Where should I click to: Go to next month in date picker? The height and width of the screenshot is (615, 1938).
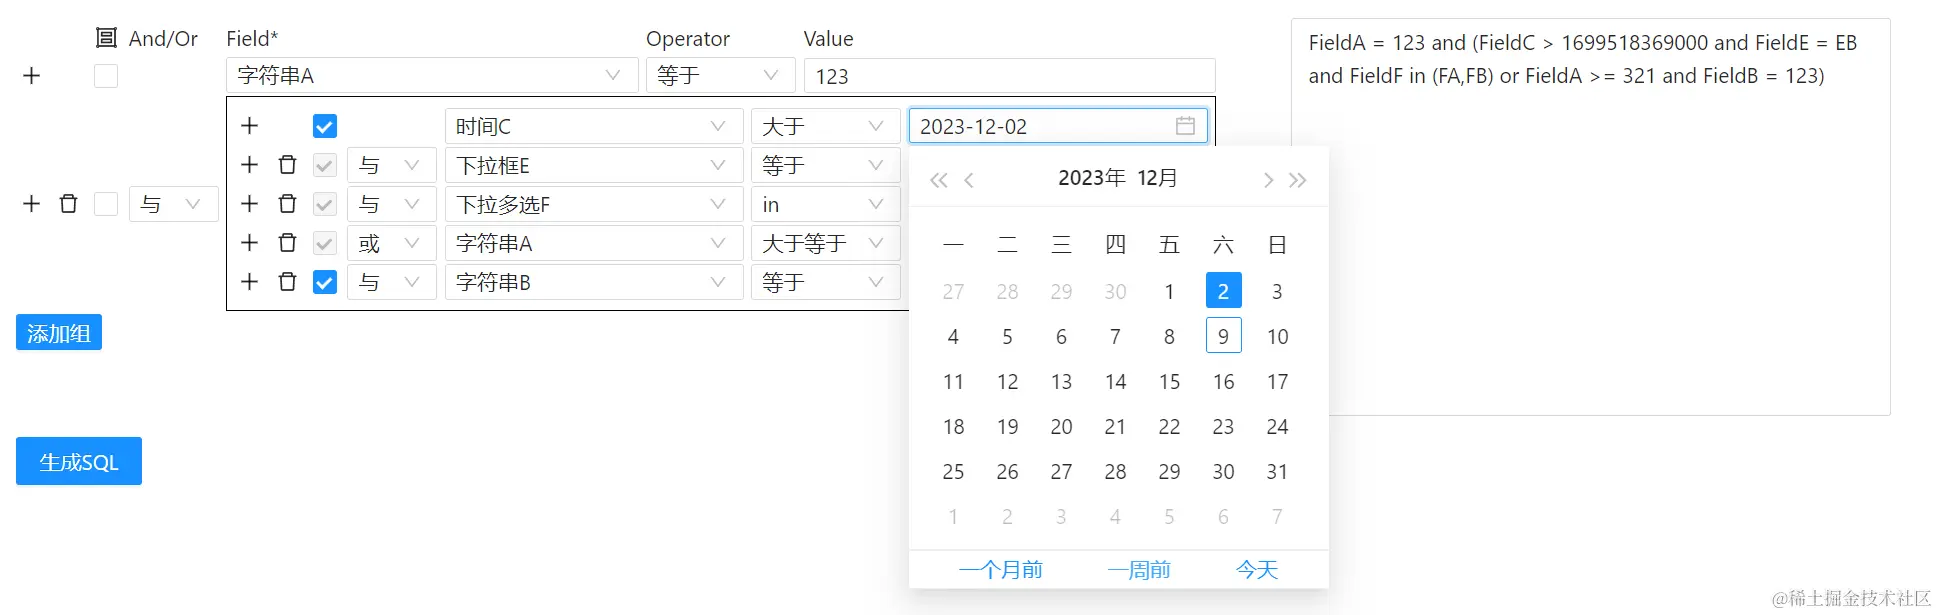pyautogui.click(x=1268, y=180)
